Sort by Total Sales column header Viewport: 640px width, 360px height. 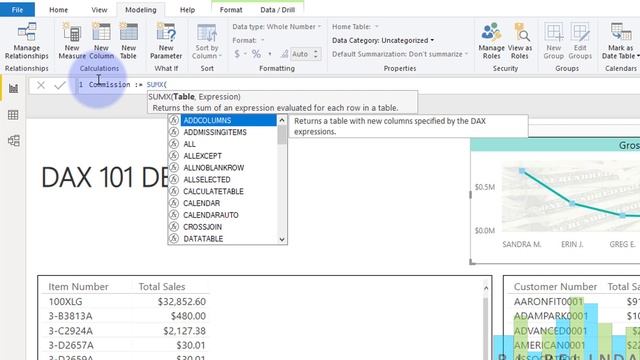[162, 287]
